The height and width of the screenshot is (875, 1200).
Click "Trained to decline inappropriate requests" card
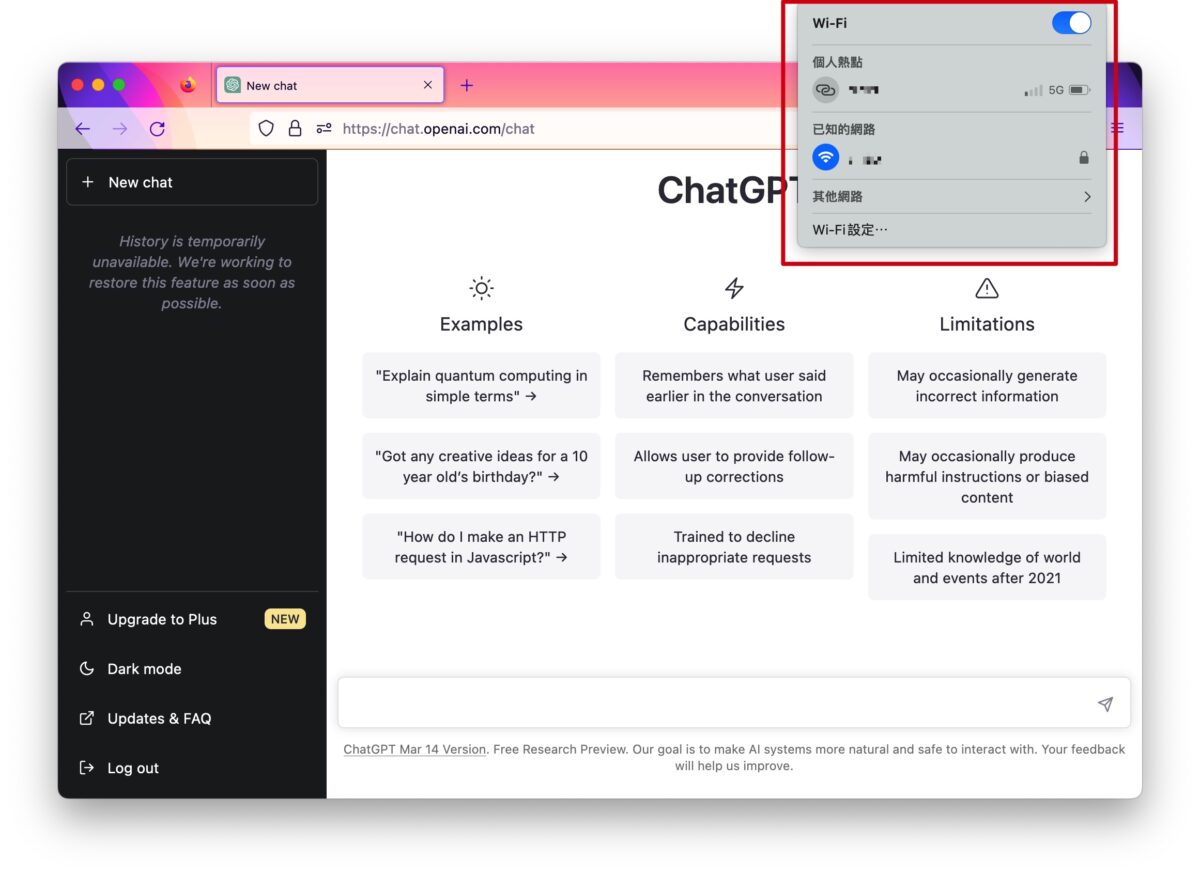coord(734,547)
